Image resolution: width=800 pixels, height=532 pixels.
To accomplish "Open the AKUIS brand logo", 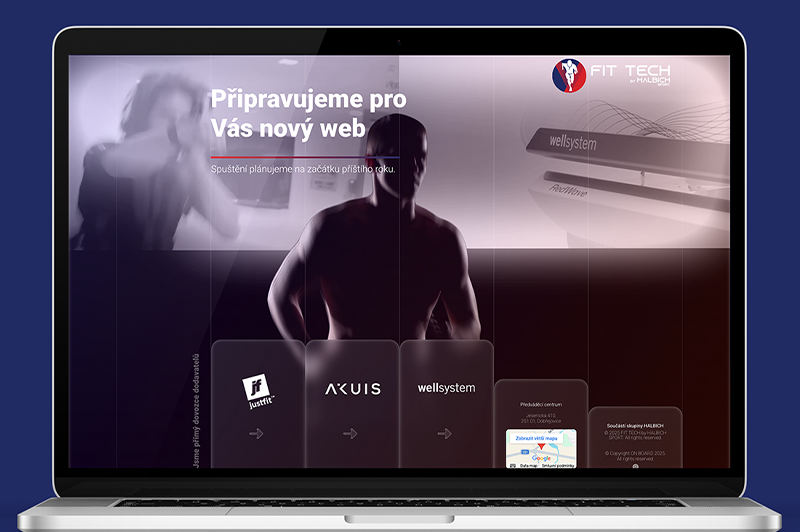I will point(351,389).
